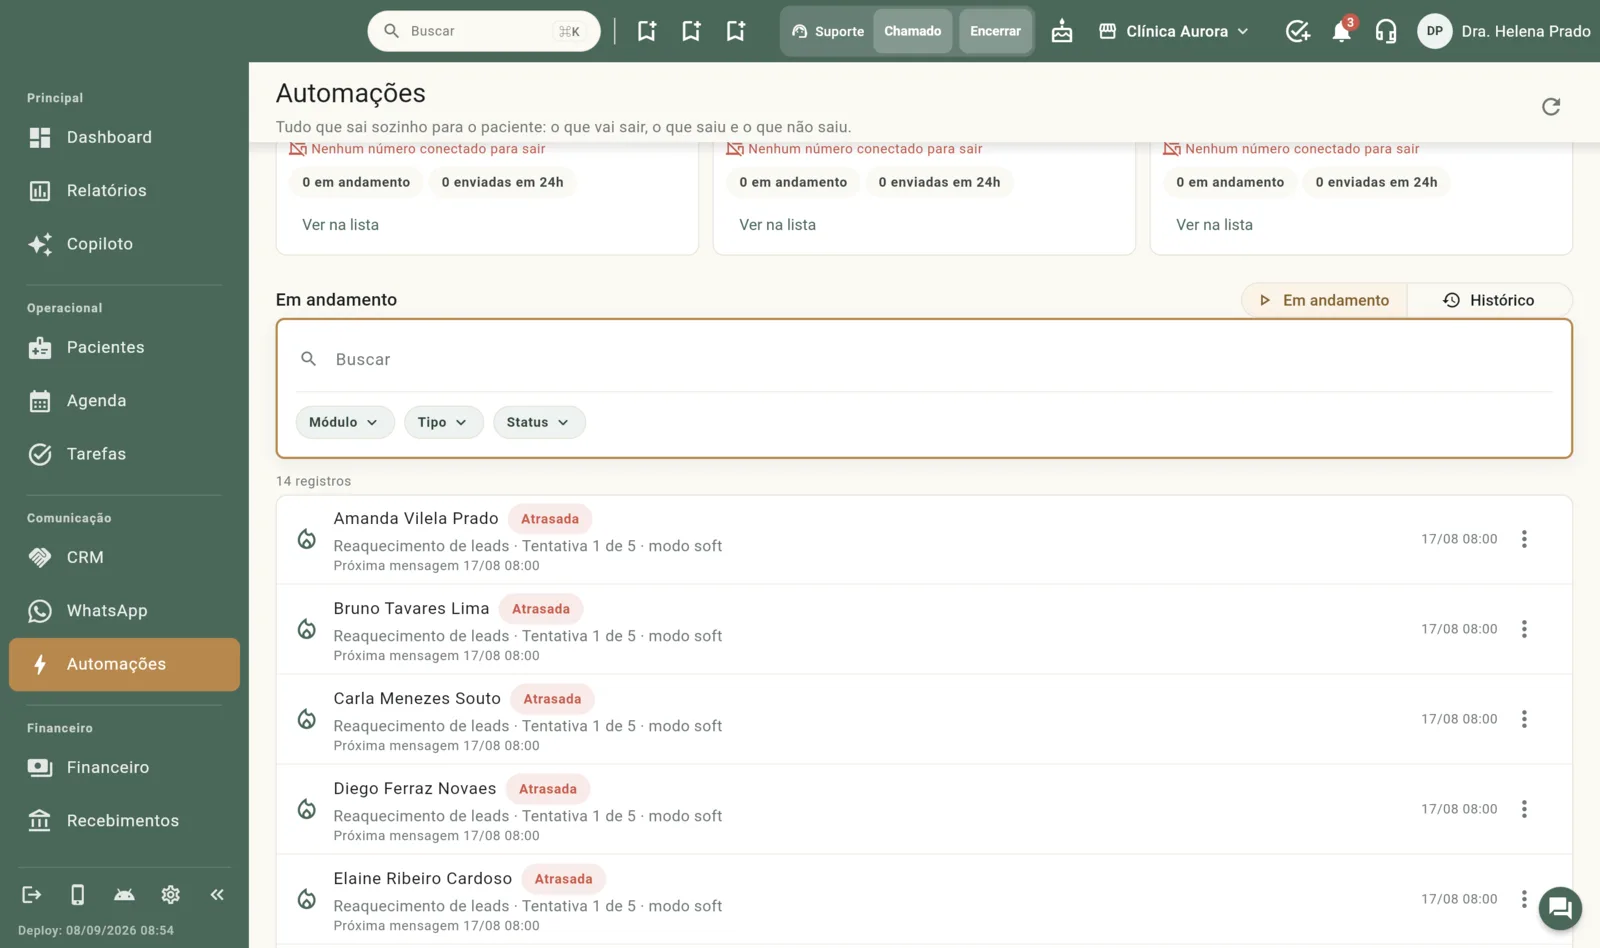Image resolution: width=1600 pixels, height=948 pixels.
Task: Click the birthday cake icon
Action: (x=1062, y=31)
